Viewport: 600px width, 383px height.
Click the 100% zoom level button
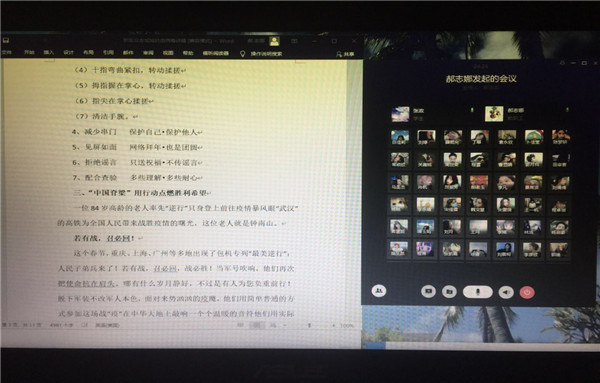tap(347, 326)
